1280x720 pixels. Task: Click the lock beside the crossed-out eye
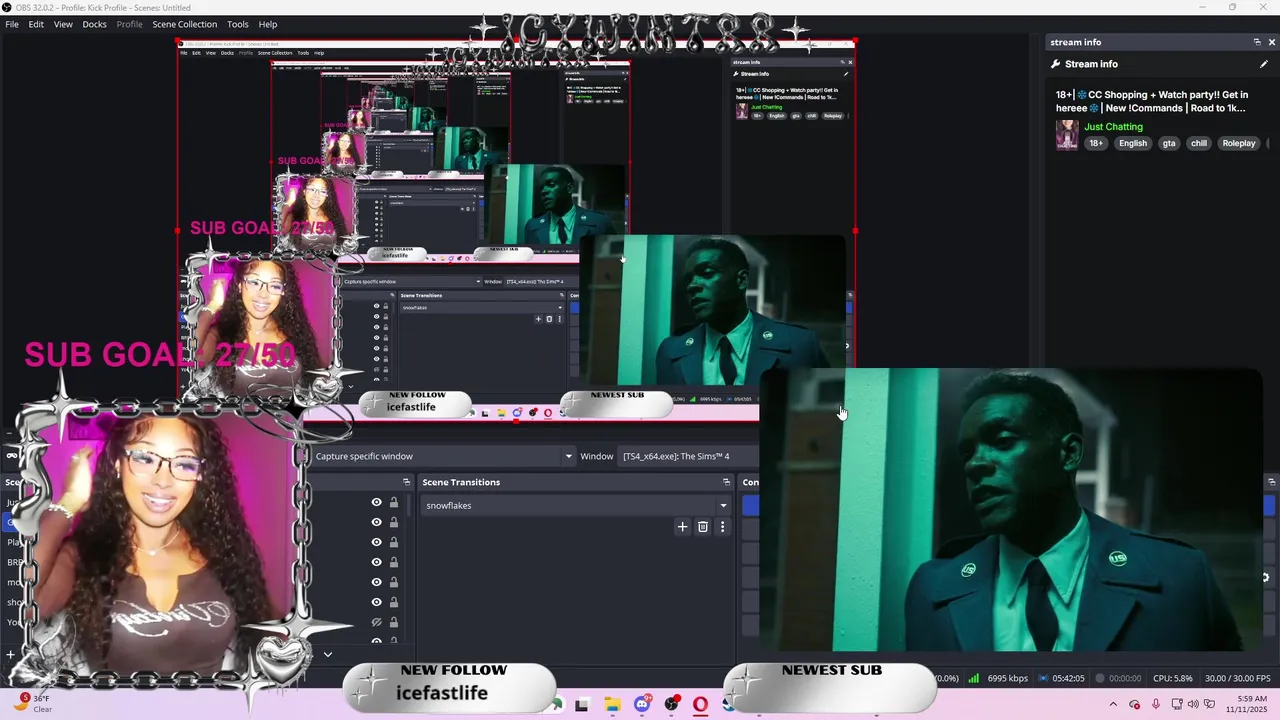point(394,622)
